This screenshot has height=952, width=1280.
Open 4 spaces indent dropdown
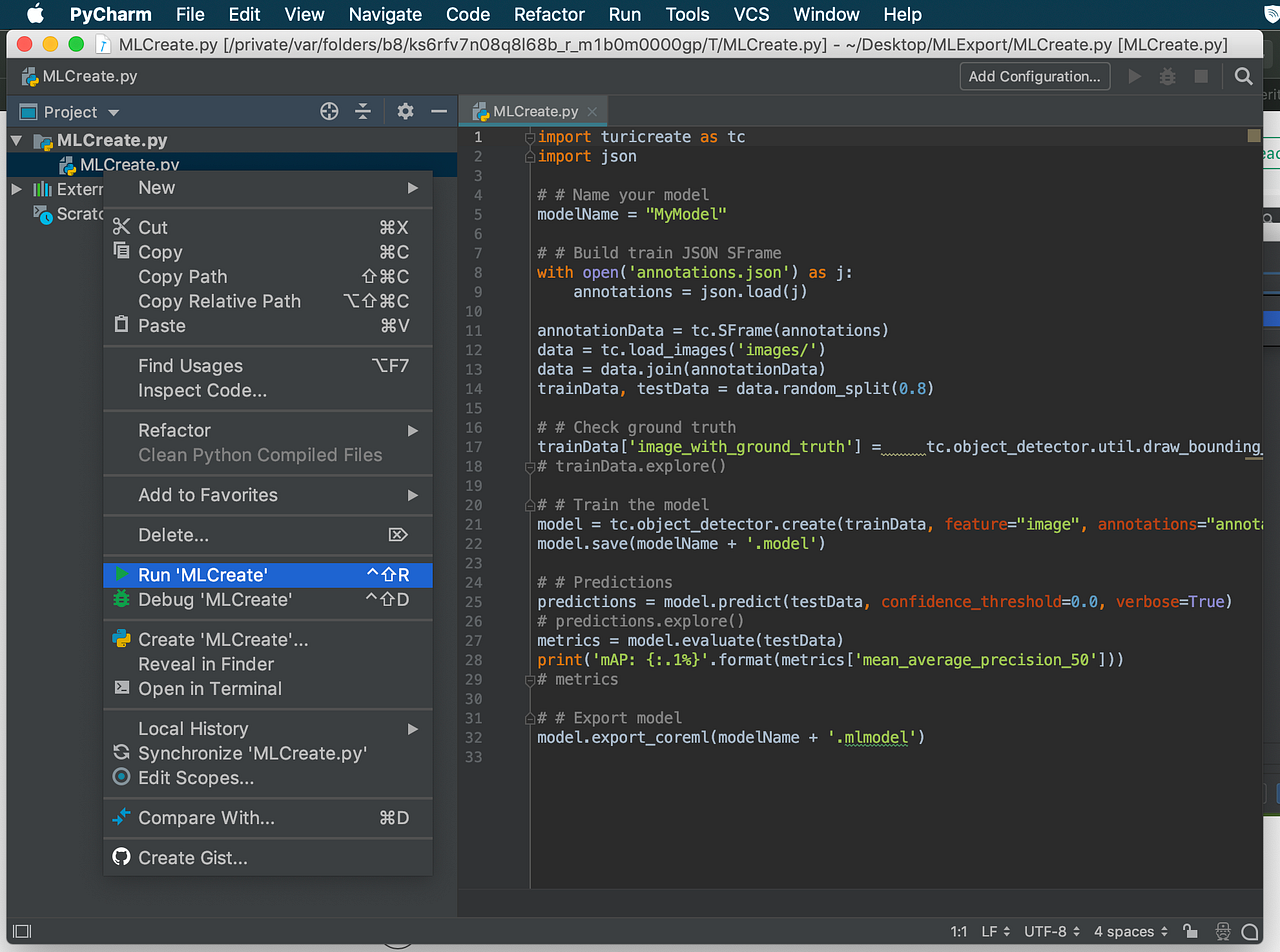click(1130, 931)
